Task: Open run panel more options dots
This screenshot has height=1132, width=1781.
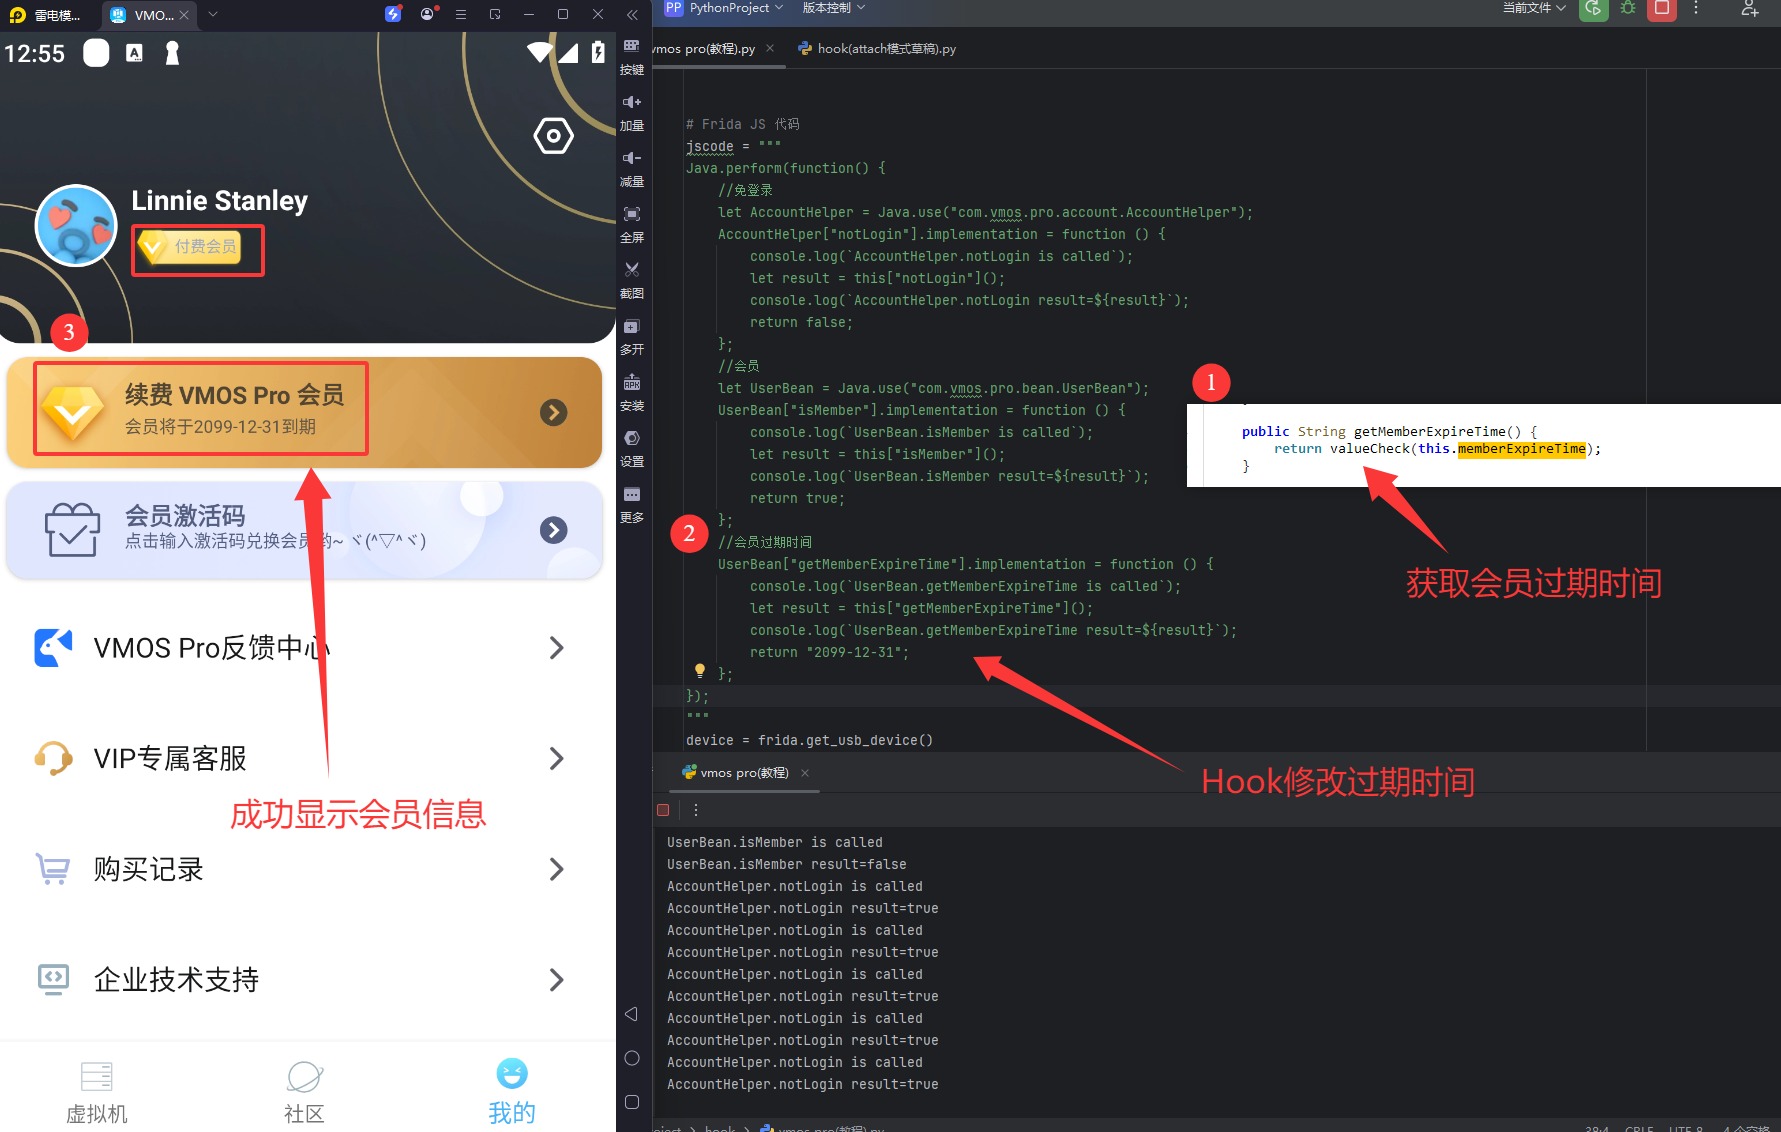Action: pos(696,810)
